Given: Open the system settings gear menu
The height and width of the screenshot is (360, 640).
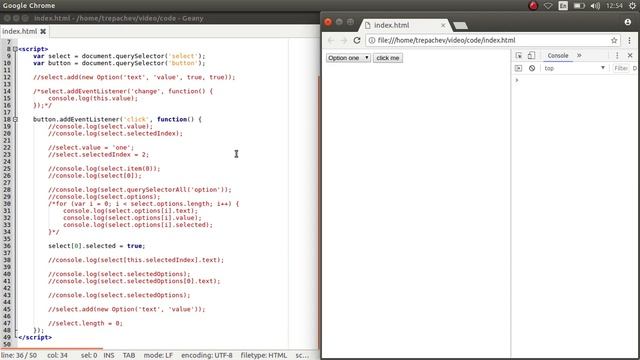Looking at the screenshot, I should click(x=632, y=6).
